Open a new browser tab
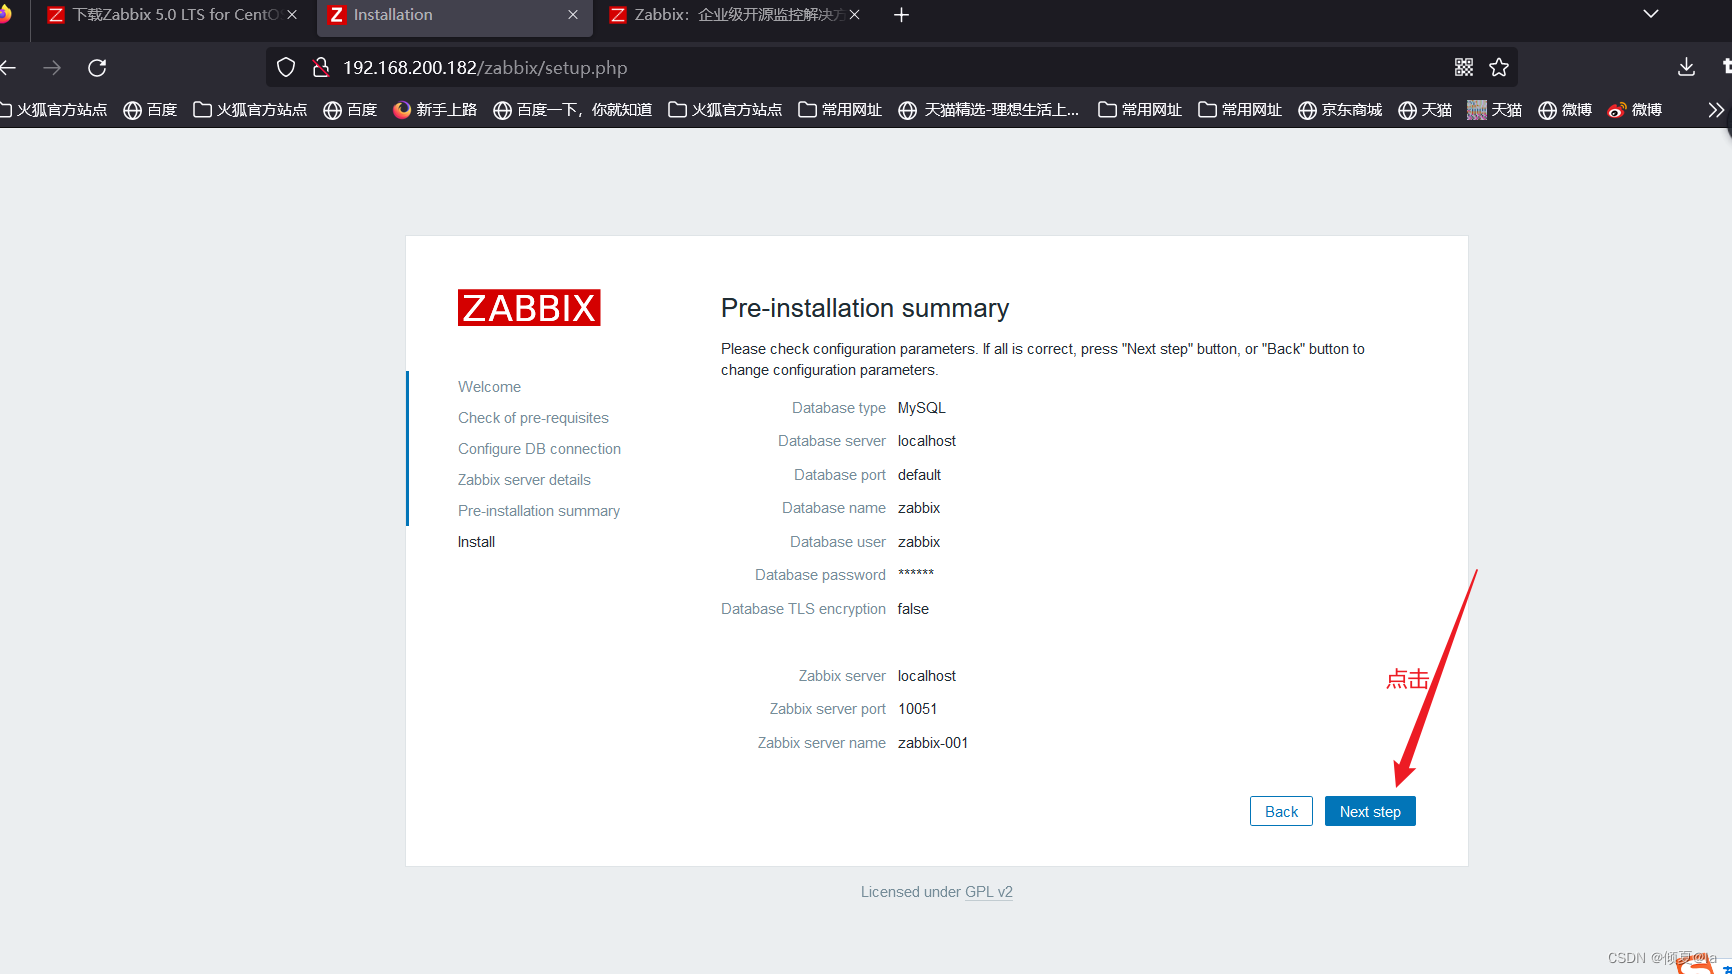1732x974 pixels. pyautogui.click(x=901, y=15)
